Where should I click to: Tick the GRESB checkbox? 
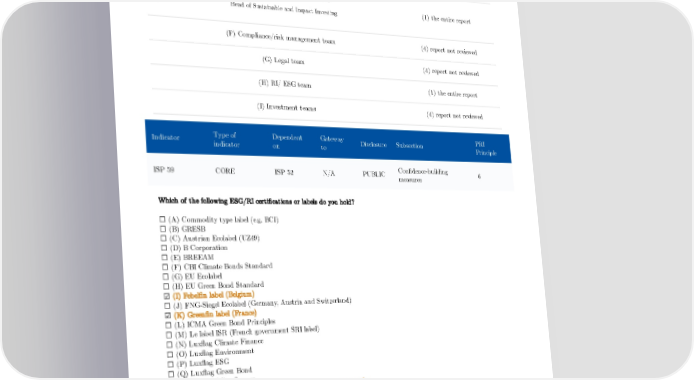(x=162, y=229)
